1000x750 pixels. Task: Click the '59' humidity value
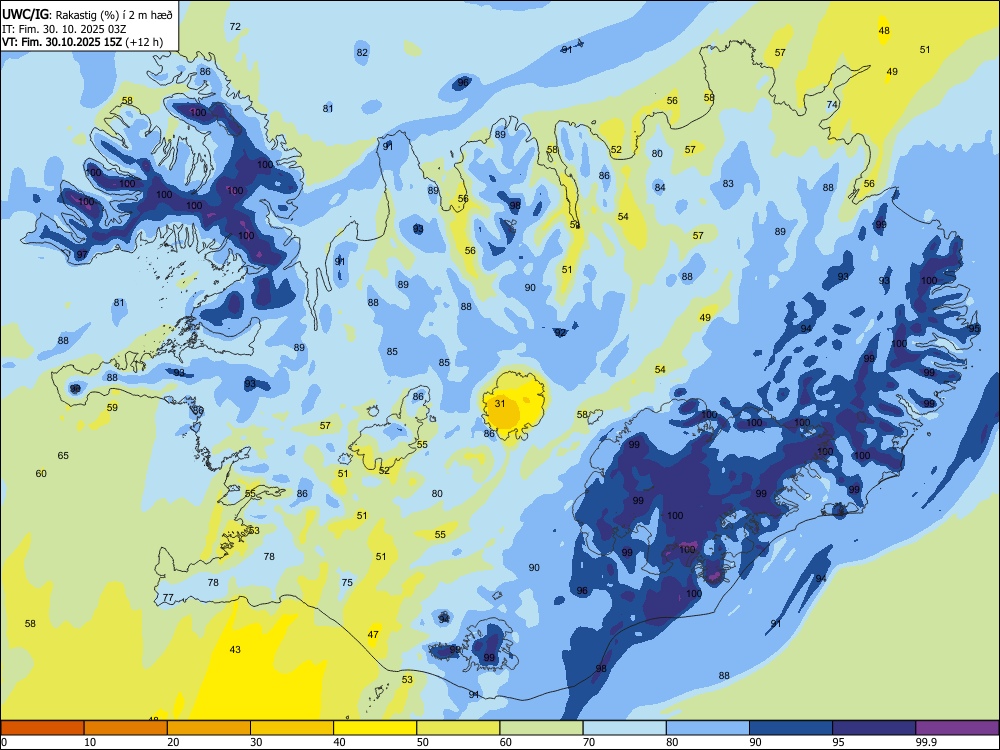pyautogui.click(x=112, y=407)
